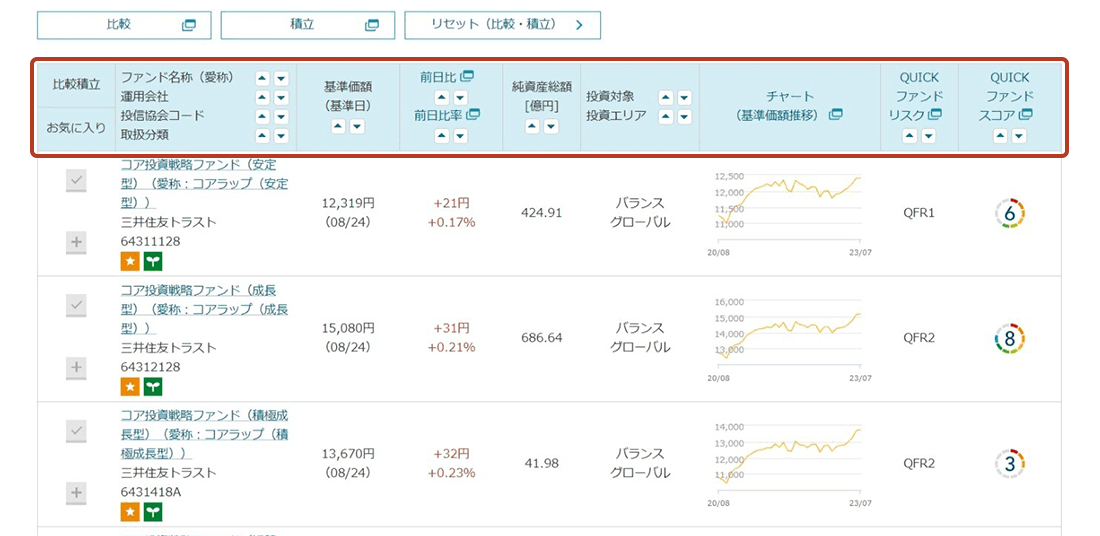Click green sprout icon under code 64312128
This screenshot has width=1100, height=536.
coord(153,387)
